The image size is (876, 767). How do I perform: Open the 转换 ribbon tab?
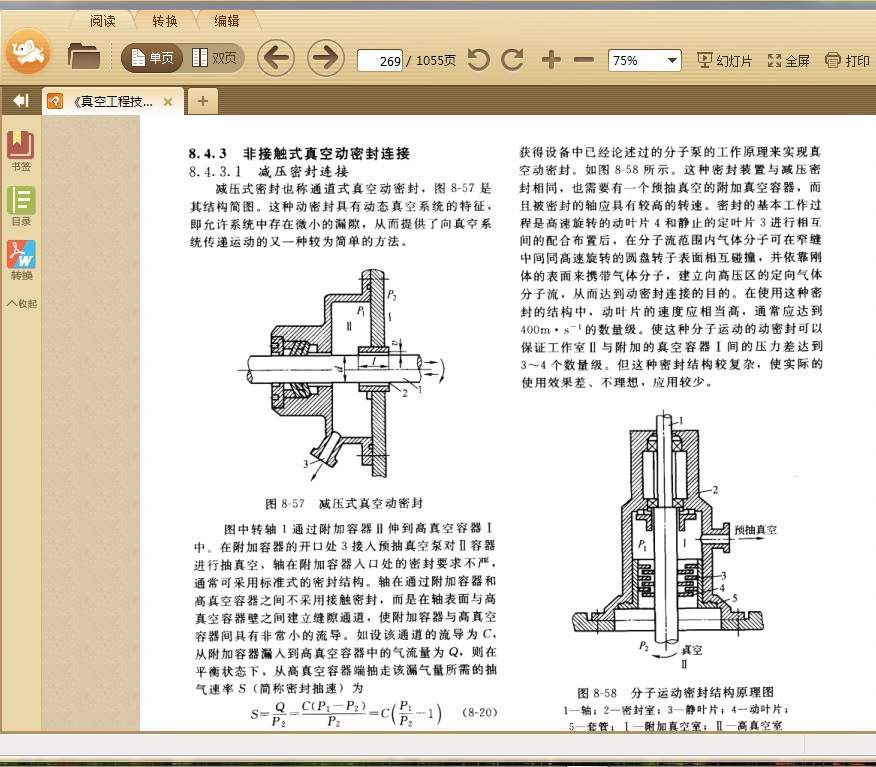point(165,21)
